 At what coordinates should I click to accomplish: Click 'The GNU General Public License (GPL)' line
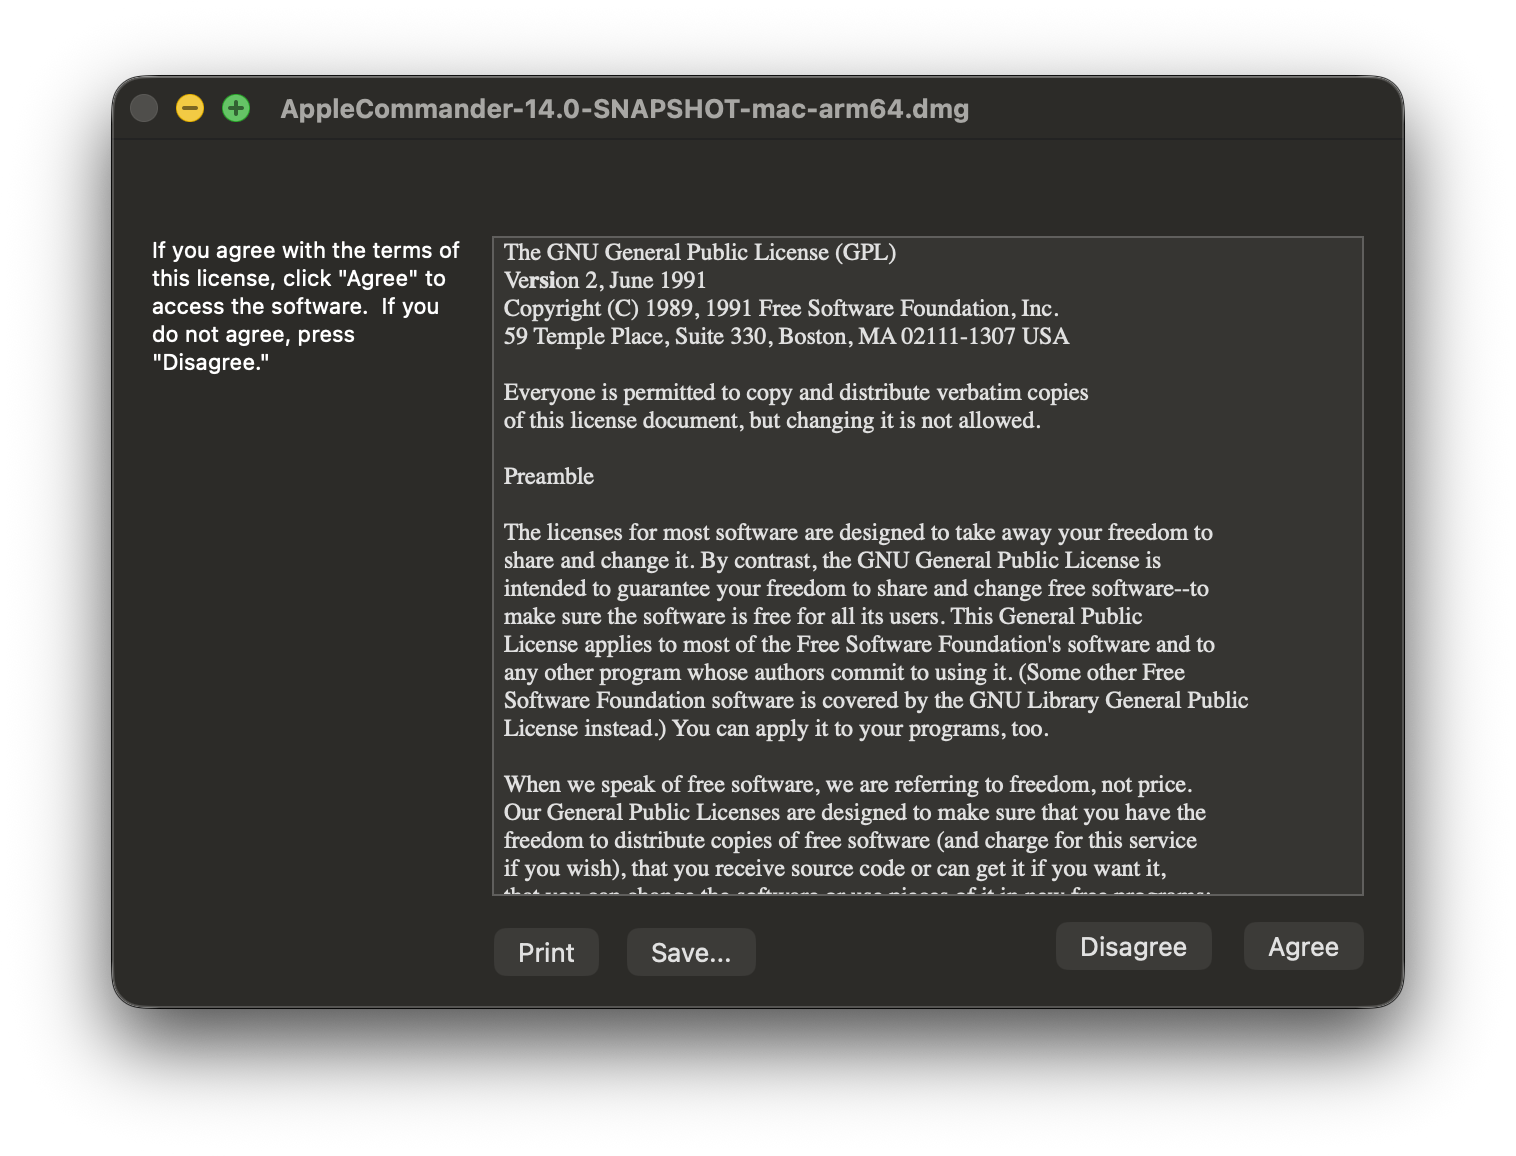pos(700,252)
